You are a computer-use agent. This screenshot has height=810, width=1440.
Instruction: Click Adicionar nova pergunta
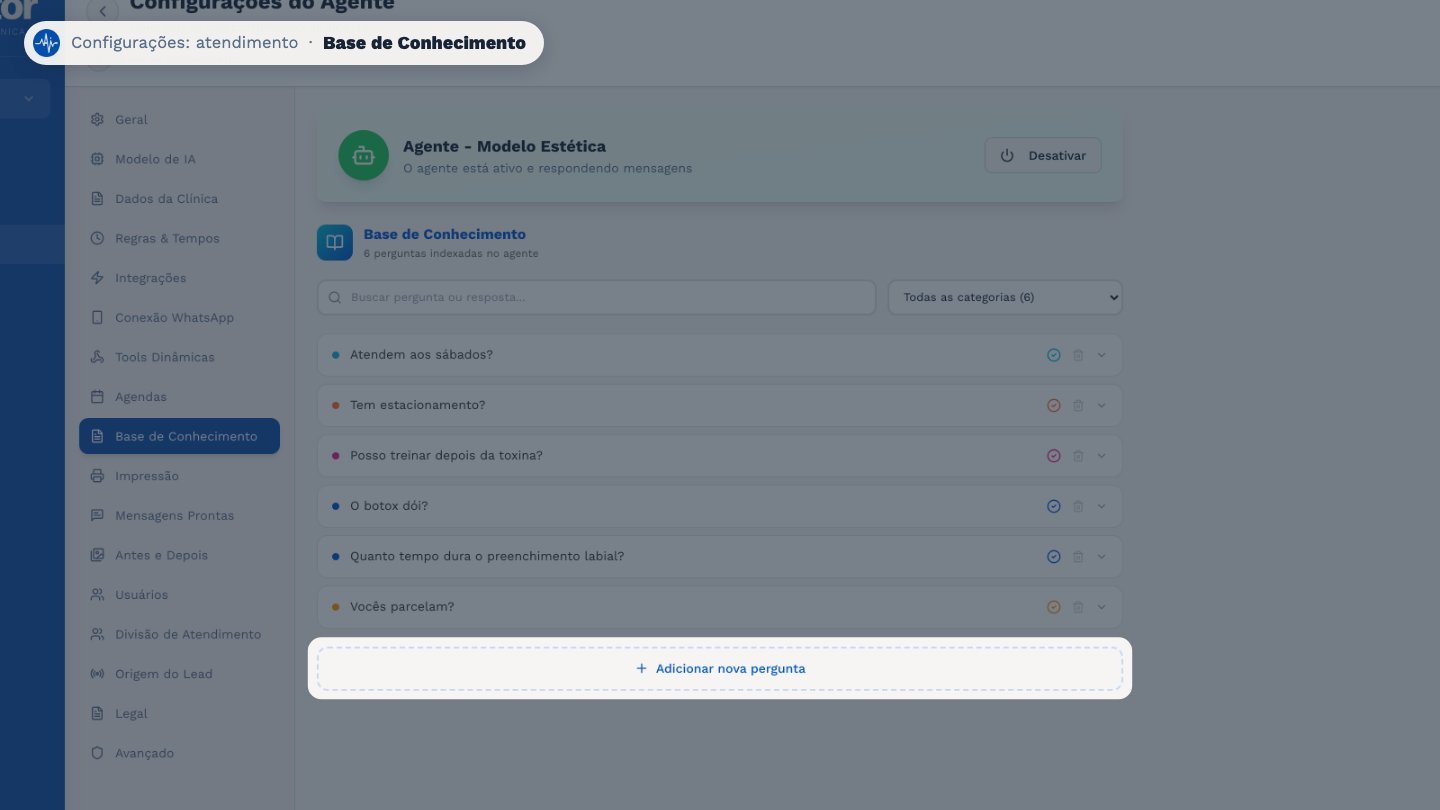720,668
